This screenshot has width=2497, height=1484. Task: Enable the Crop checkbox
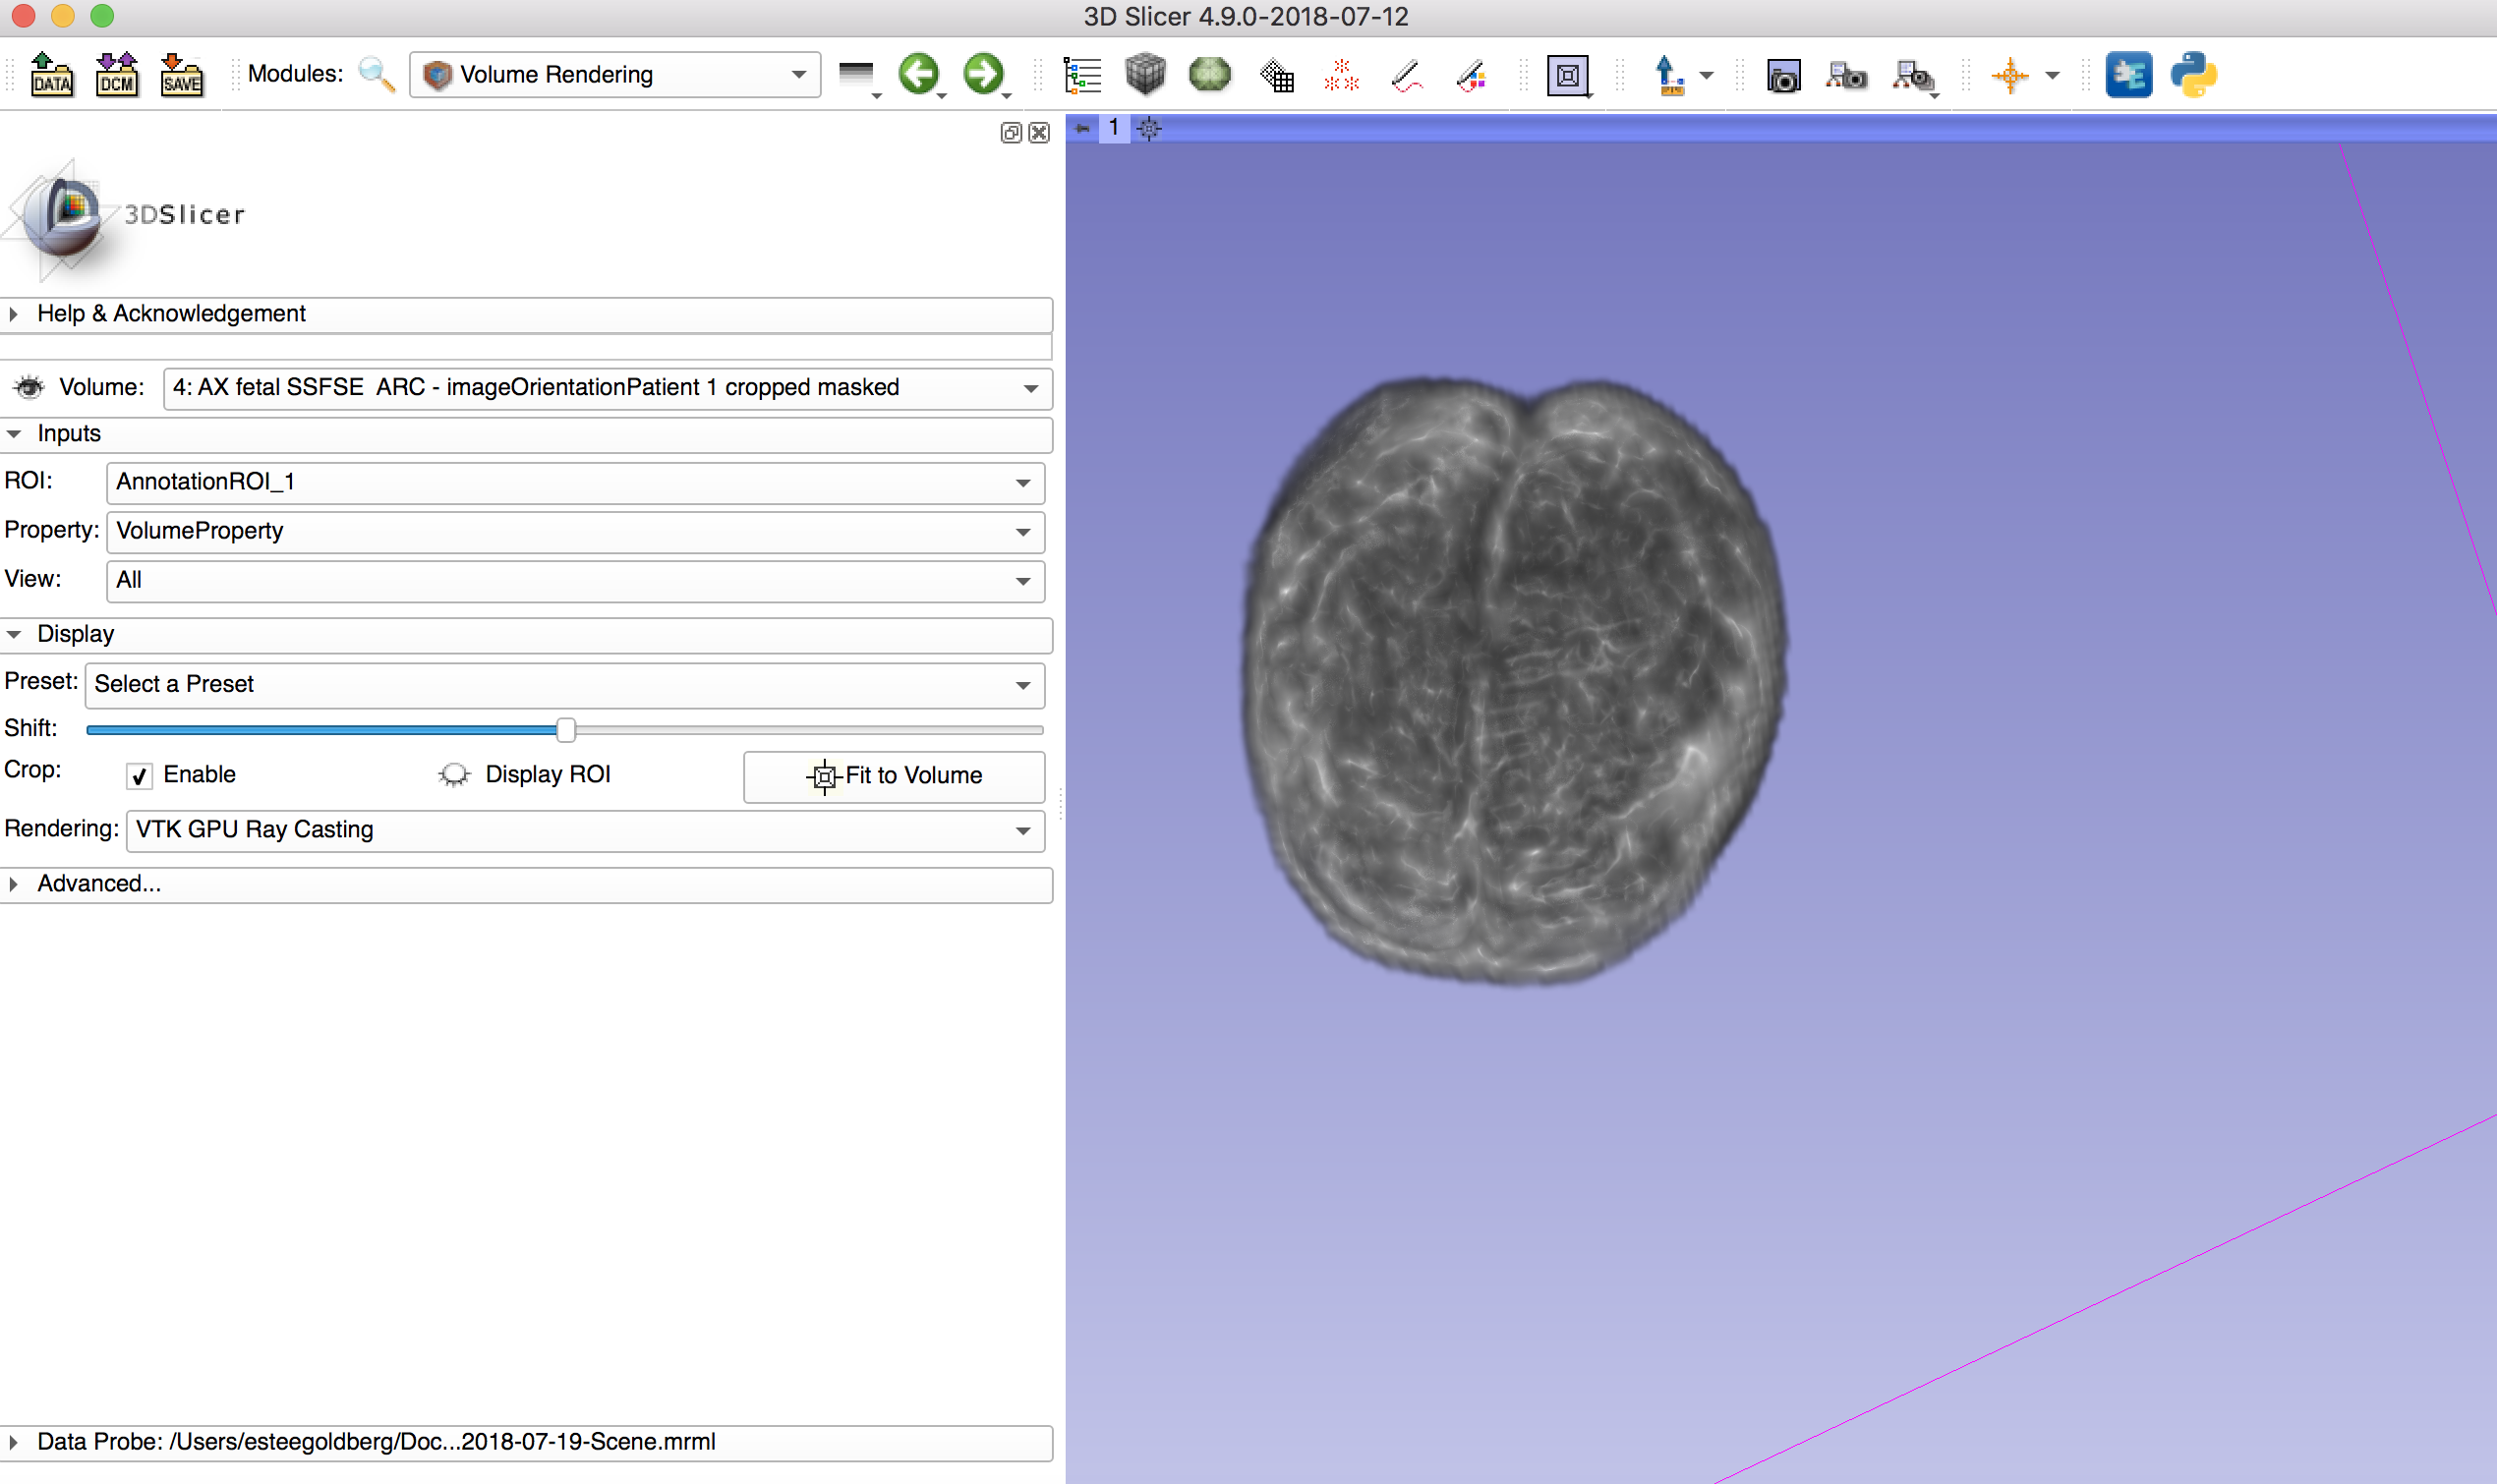(x=139, y=775)
